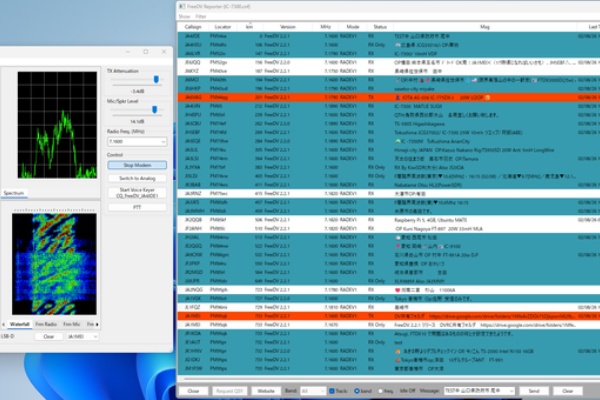Select the sasebo-city miyake row
Image resolution: width=600 pixels, height=400 pixels.
(x=389, y=88)
